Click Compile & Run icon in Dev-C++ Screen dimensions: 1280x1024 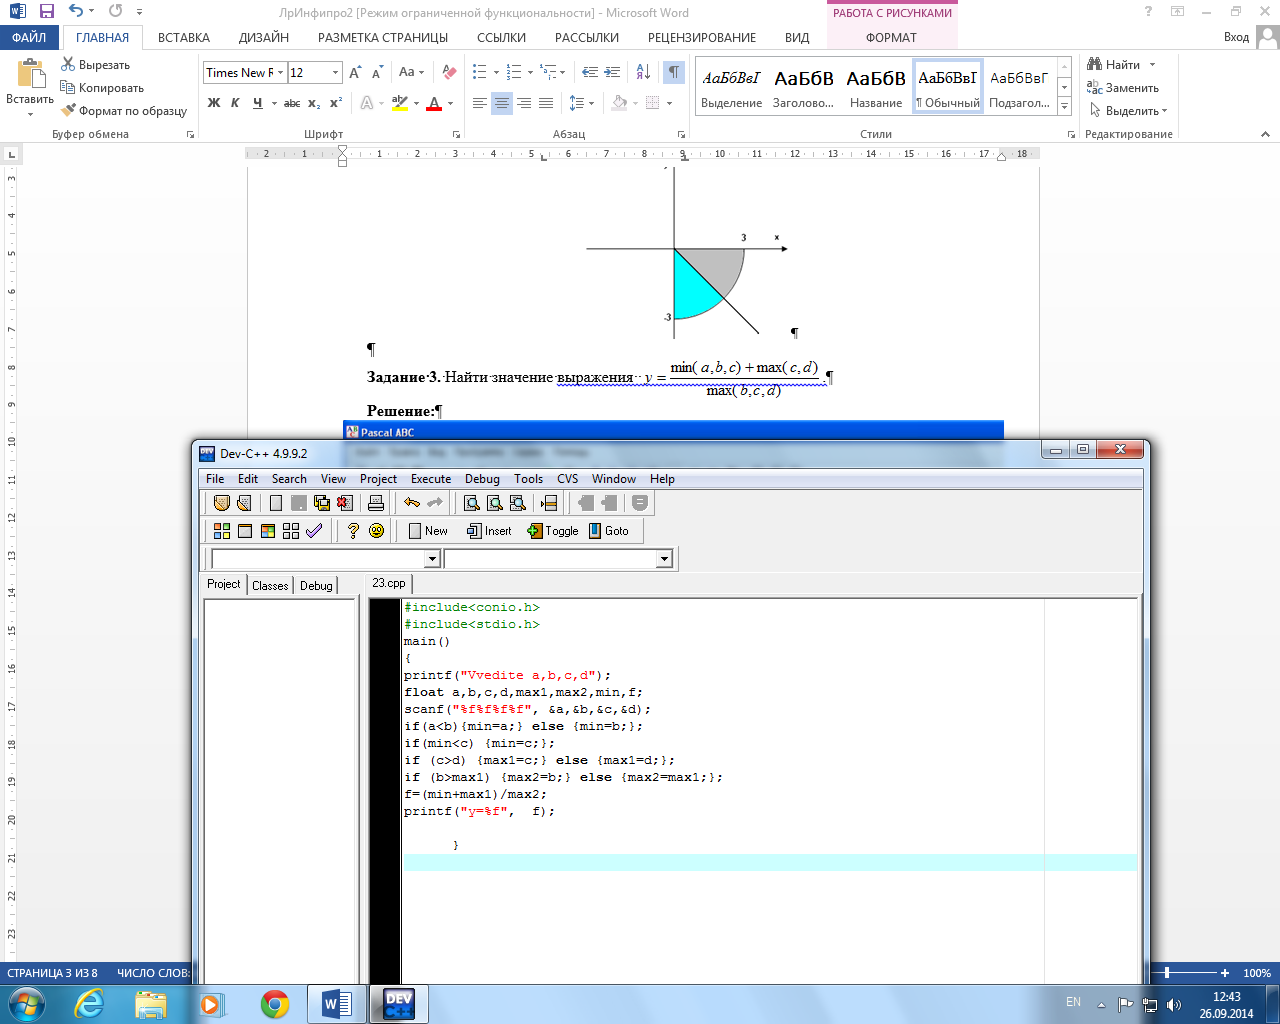268,531
